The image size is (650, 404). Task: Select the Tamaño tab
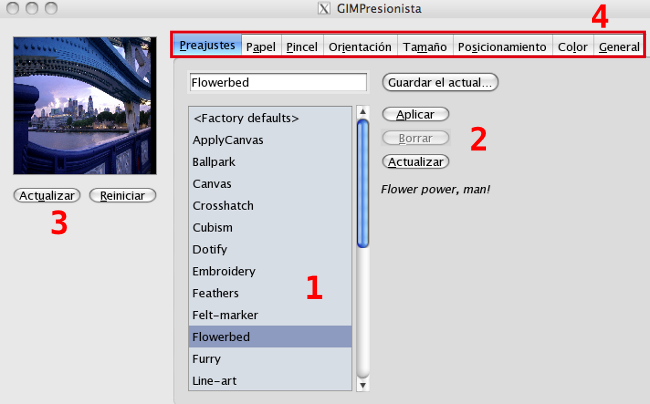point(425,46)
